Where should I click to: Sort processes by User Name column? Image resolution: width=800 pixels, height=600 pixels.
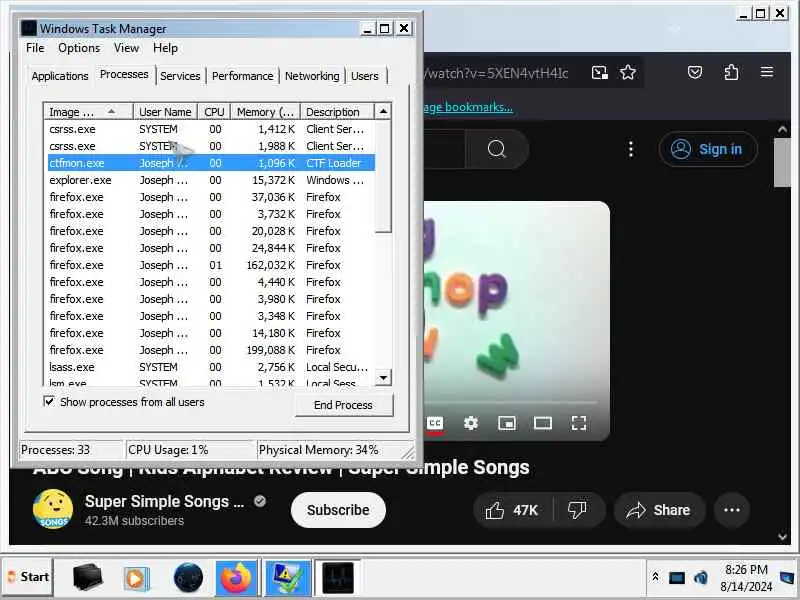(x=165, y=112)
